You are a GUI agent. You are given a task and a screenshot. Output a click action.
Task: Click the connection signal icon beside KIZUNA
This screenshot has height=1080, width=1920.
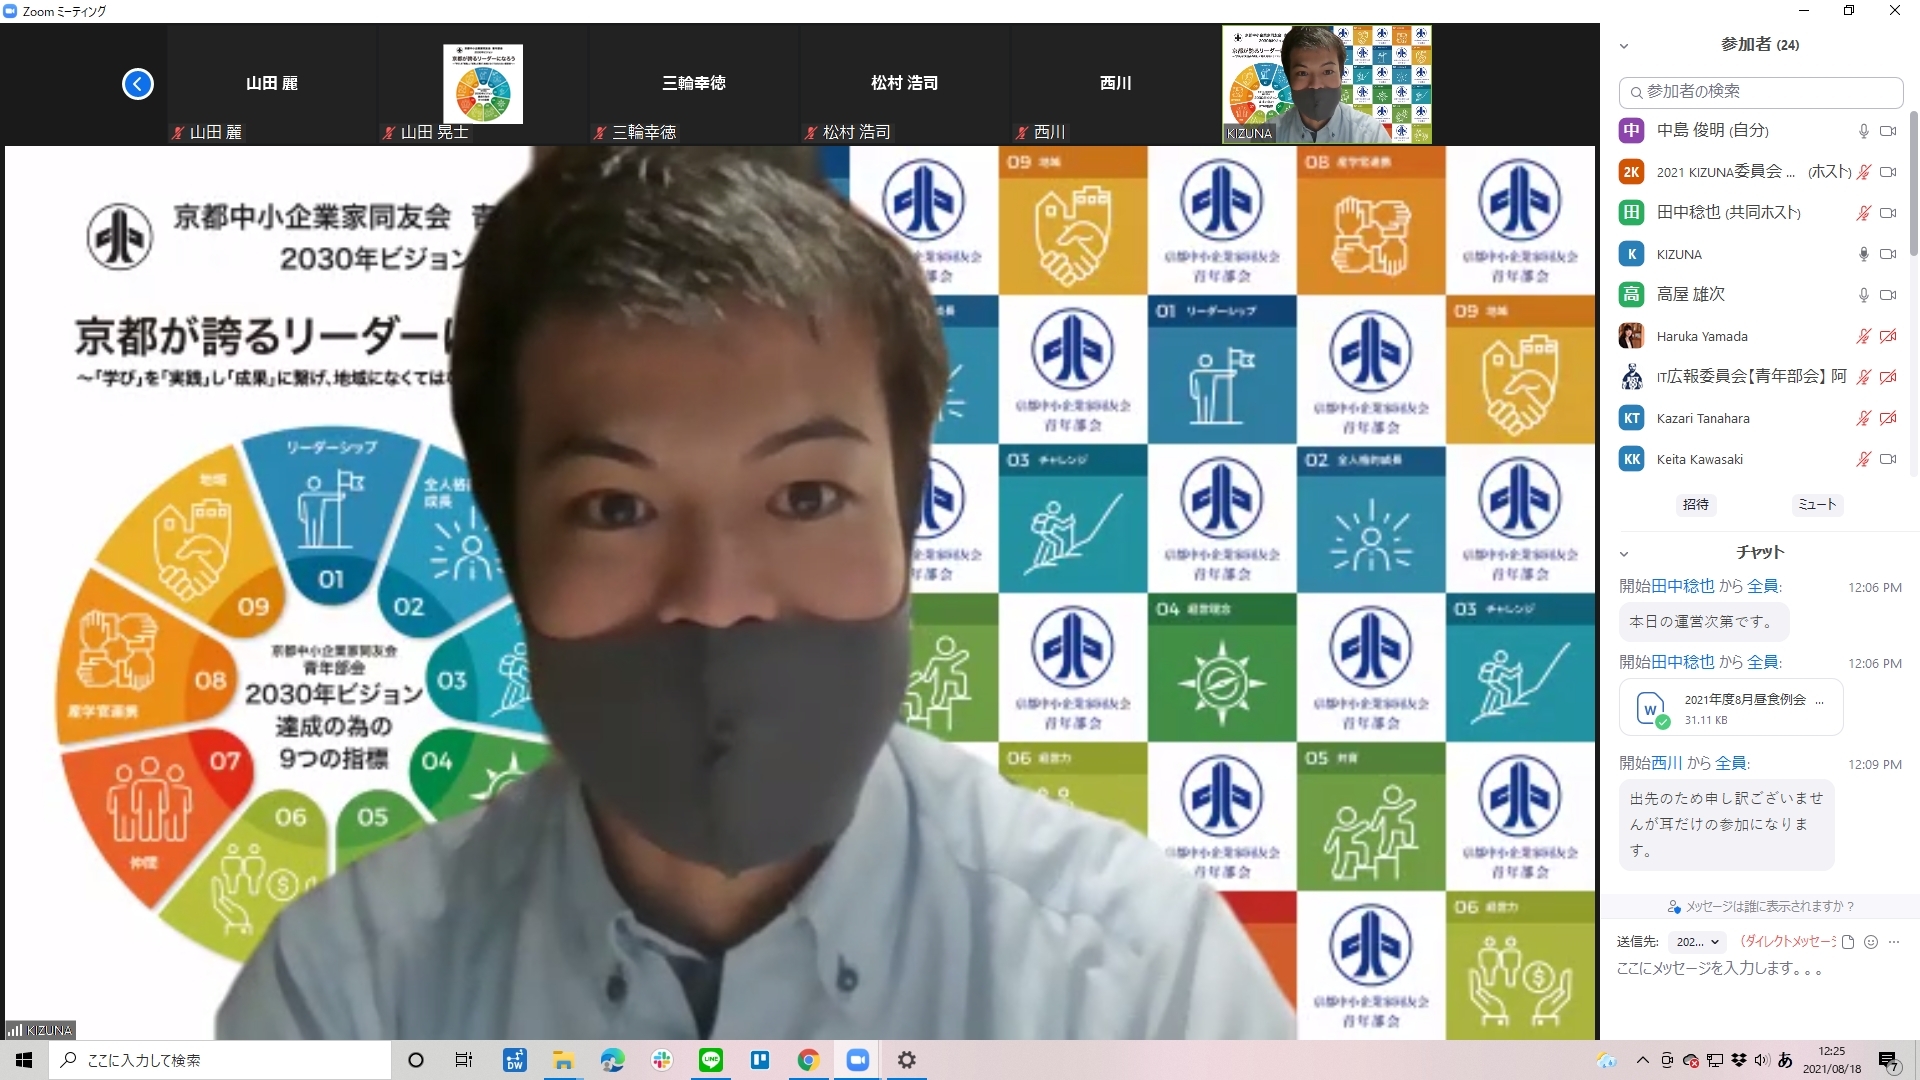(x=15, y=1030)
